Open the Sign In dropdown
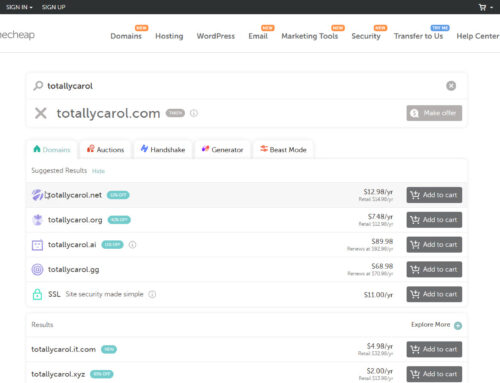 click(19, 7)
